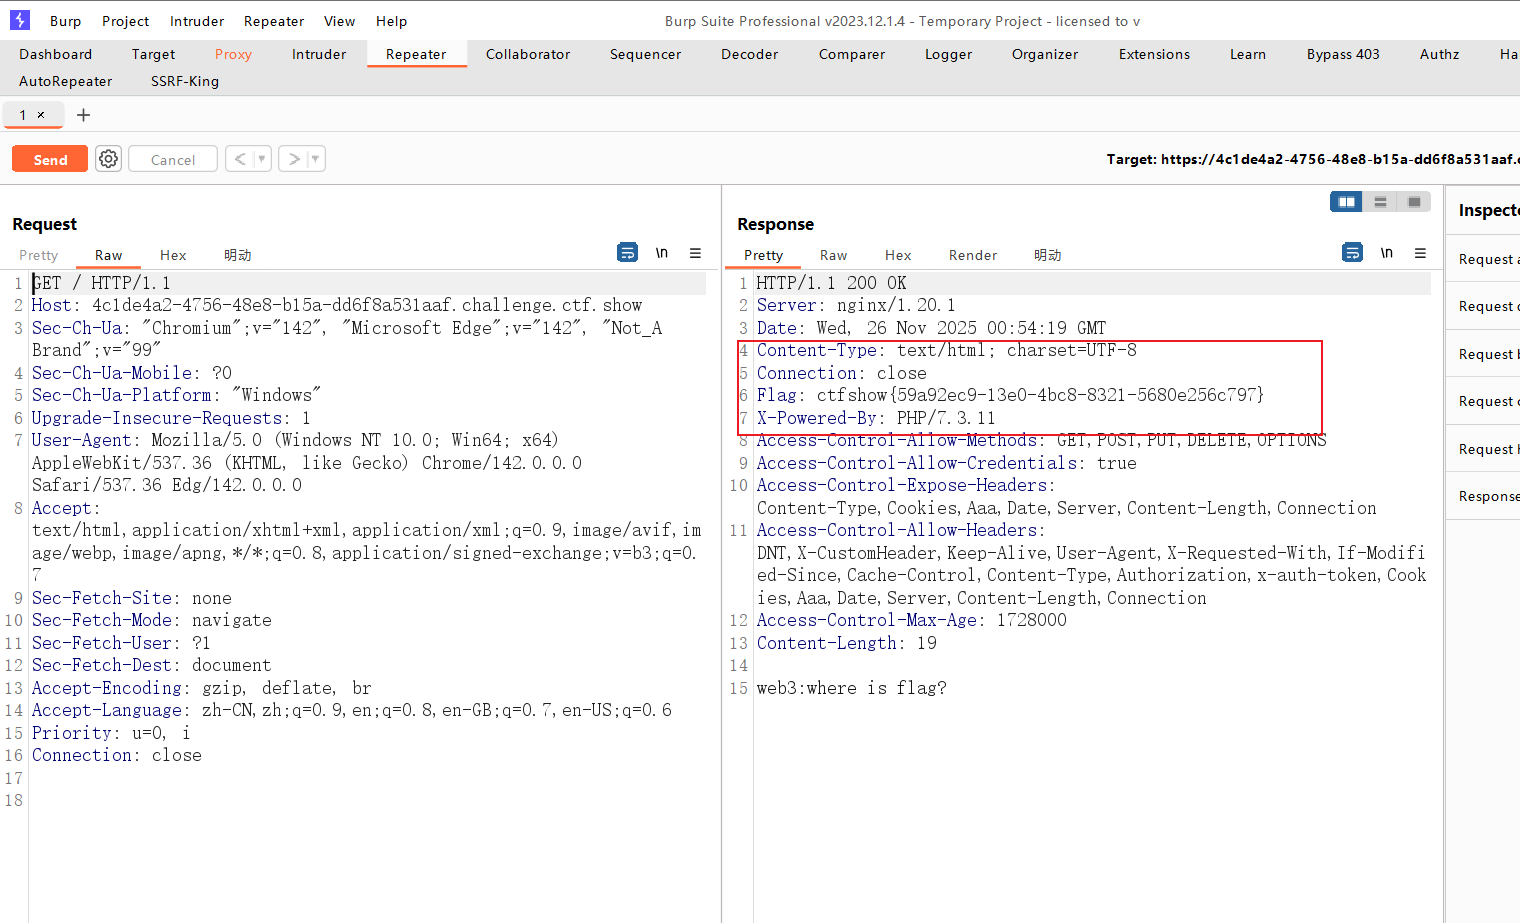Click the Flag header ctfshow value
This screenshot has height=923, width=1520.
click(x=1040, y=395)
